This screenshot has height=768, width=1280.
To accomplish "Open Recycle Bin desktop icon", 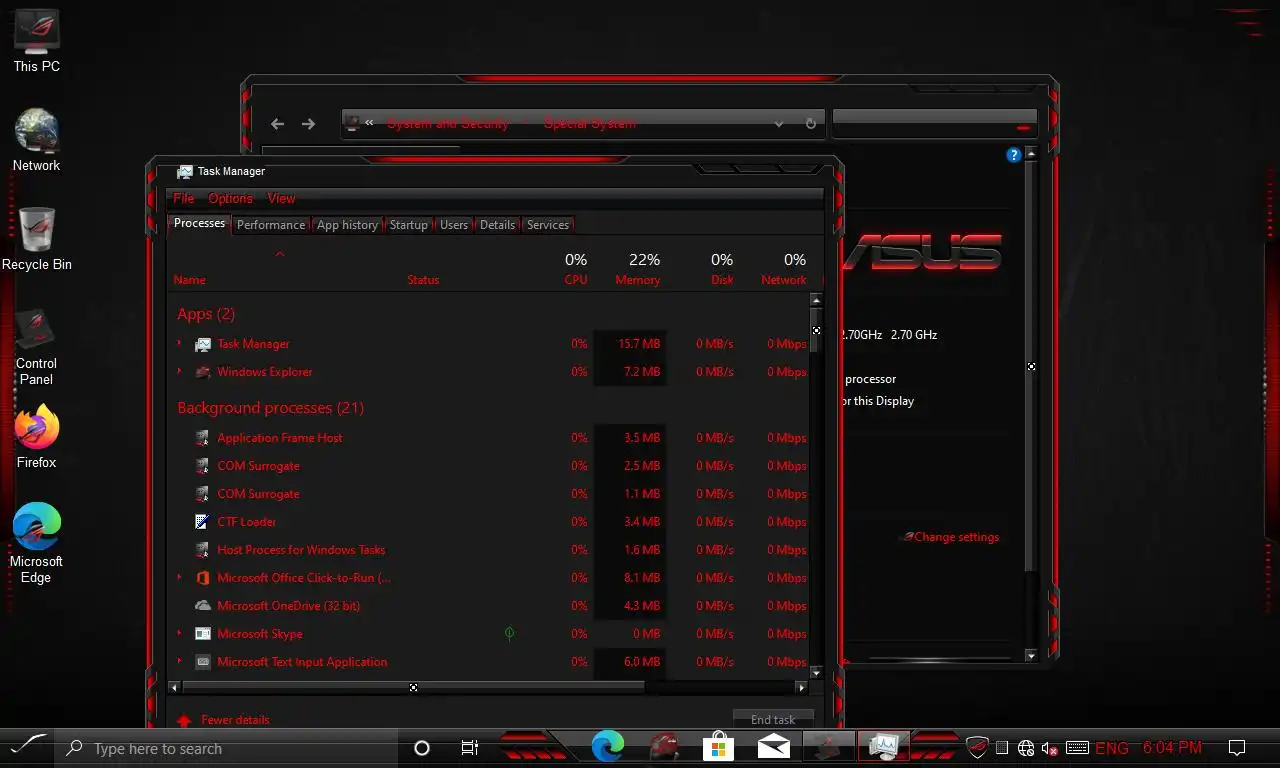I will tap(36, 239).
